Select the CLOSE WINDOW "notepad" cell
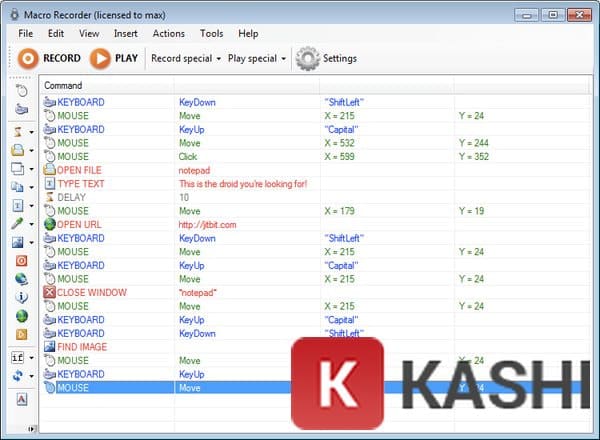 click(197, 293)
